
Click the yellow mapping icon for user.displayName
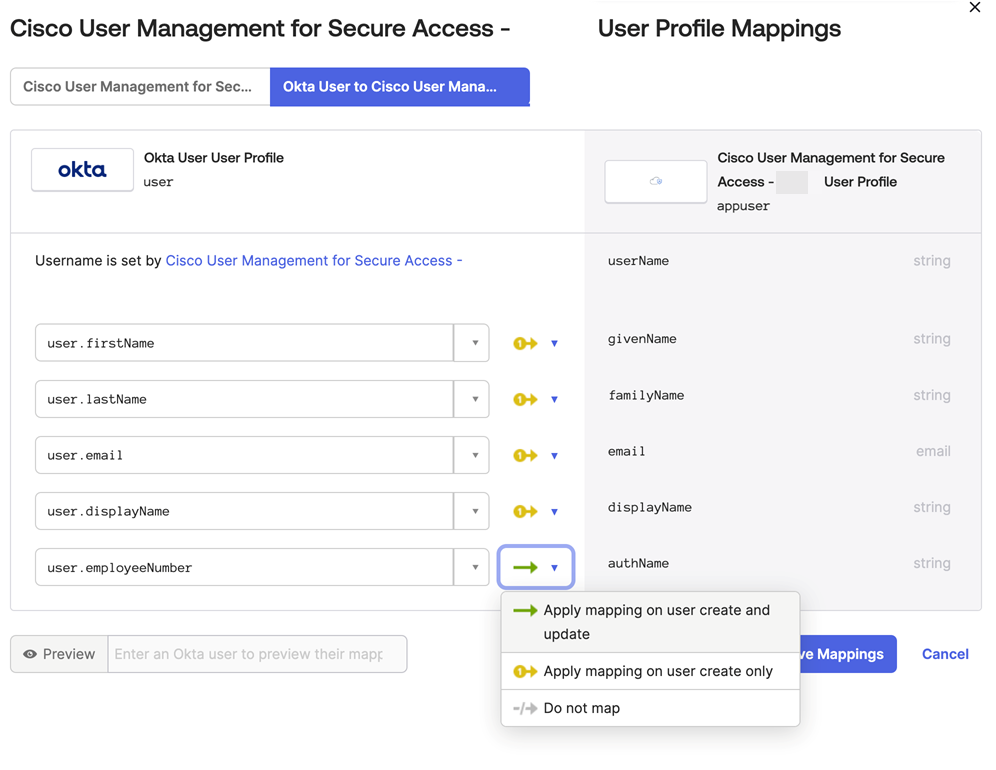[x=525, y=511]
